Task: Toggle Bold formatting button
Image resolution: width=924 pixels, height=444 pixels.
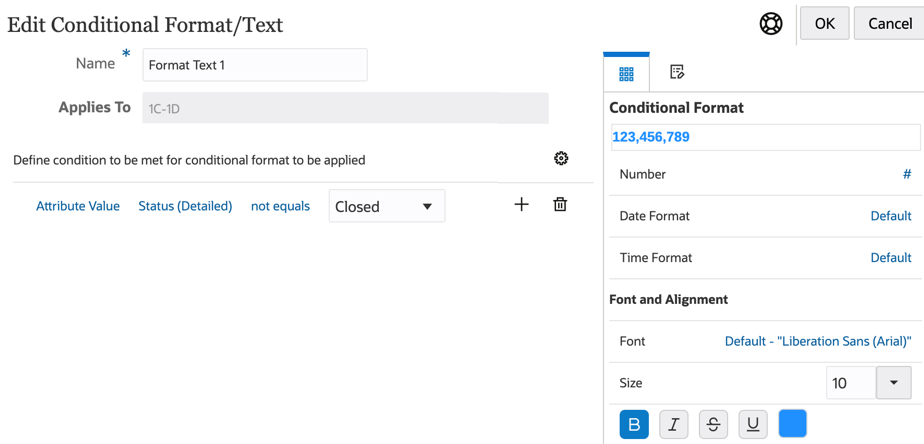Action: [634, 424]
